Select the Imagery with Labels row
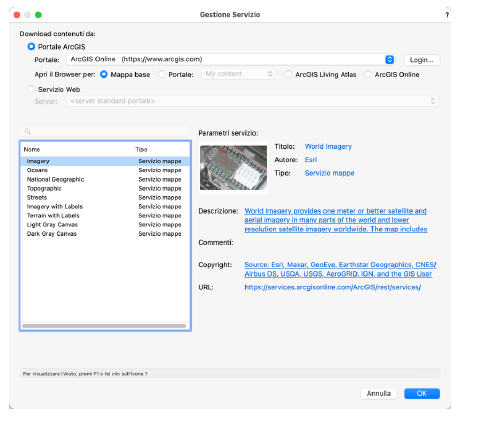The height and width of the screenshot is (424, 481). pos(105,206)
